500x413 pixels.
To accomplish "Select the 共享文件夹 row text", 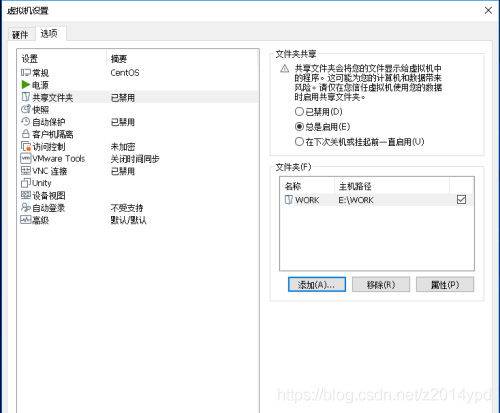I will point(53,97).
